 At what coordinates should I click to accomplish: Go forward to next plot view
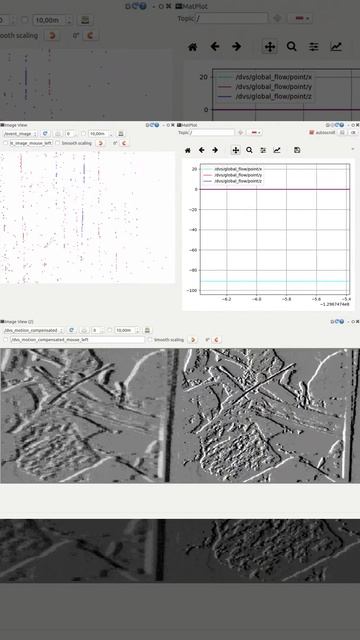tap(215, 150)
